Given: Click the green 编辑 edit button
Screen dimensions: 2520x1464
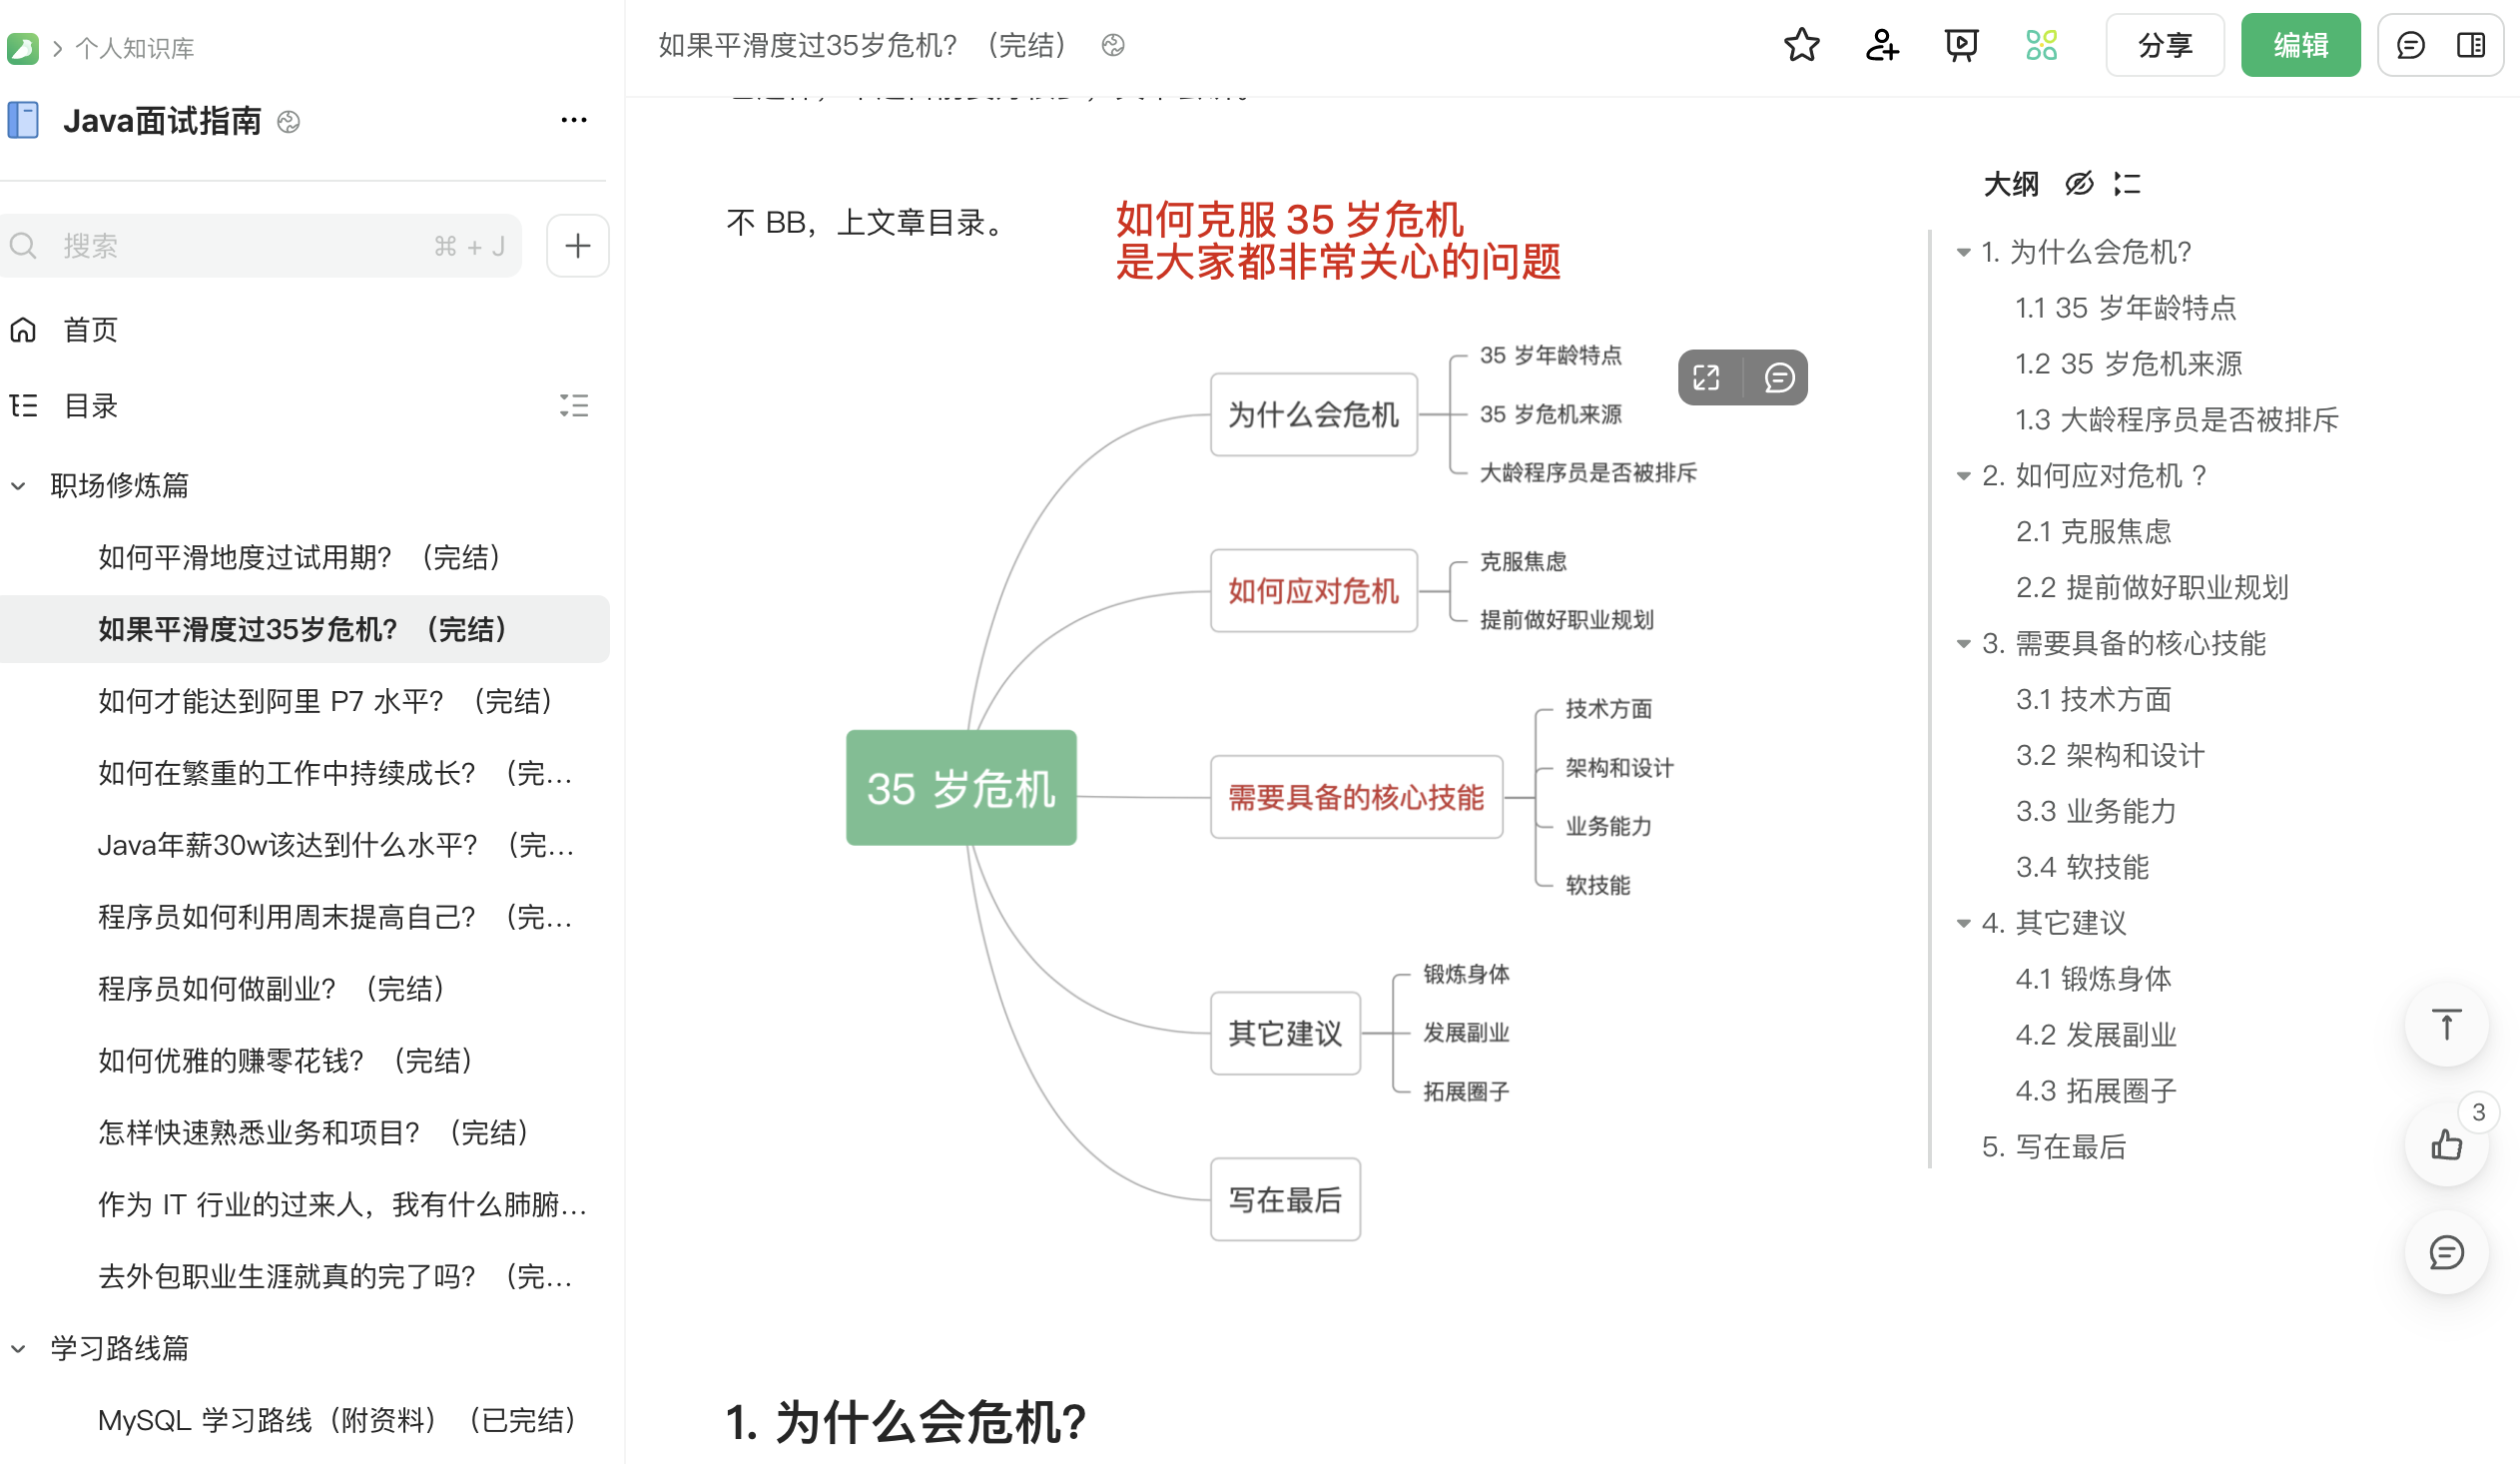Looking at the screenshot, I should (2300, 45).
